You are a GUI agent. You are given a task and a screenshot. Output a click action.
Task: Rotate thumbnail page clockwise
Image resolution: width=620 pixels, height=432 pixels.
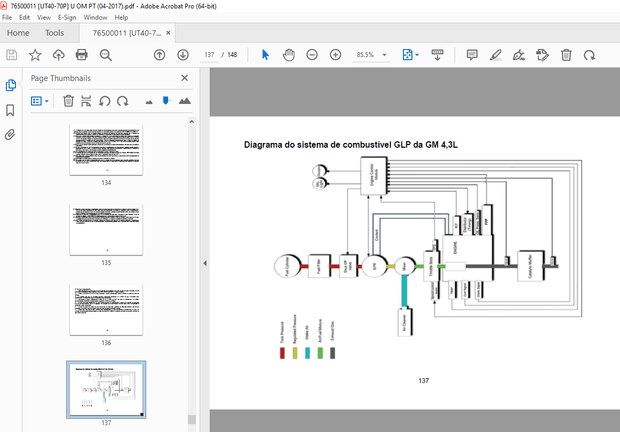[123, 101]
